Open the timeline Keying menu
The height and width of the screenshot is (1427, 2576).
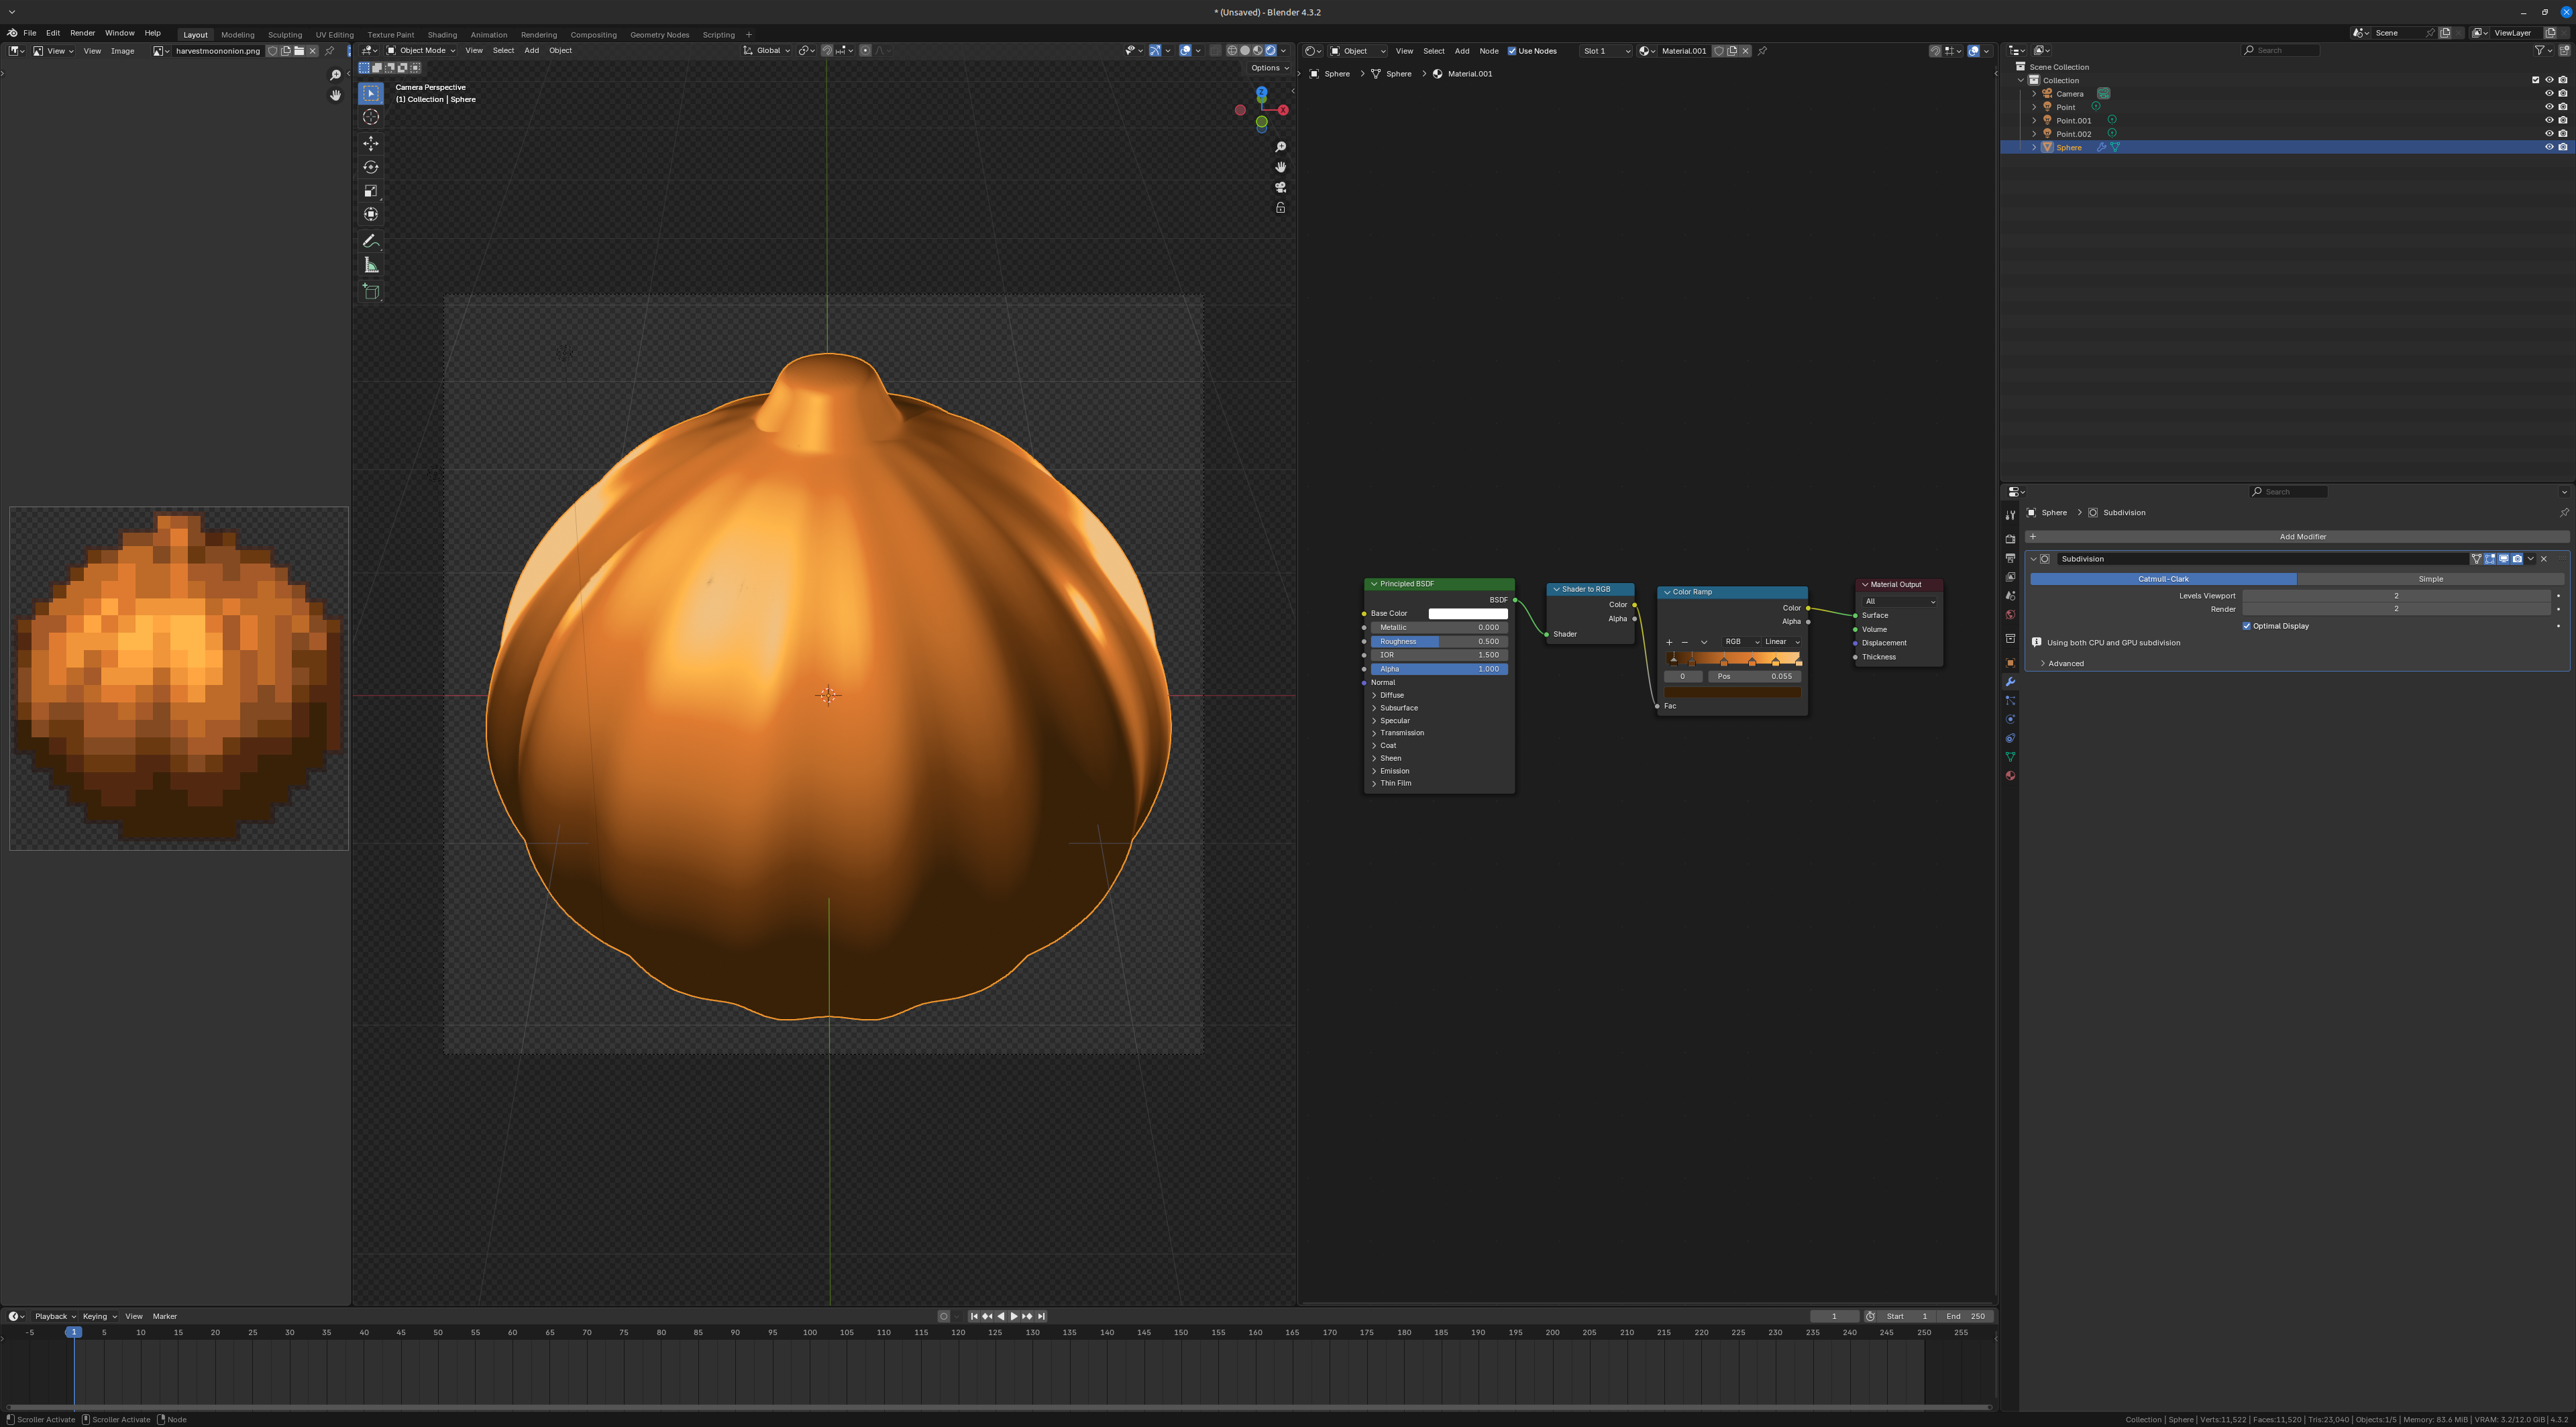coord(99,1317)
